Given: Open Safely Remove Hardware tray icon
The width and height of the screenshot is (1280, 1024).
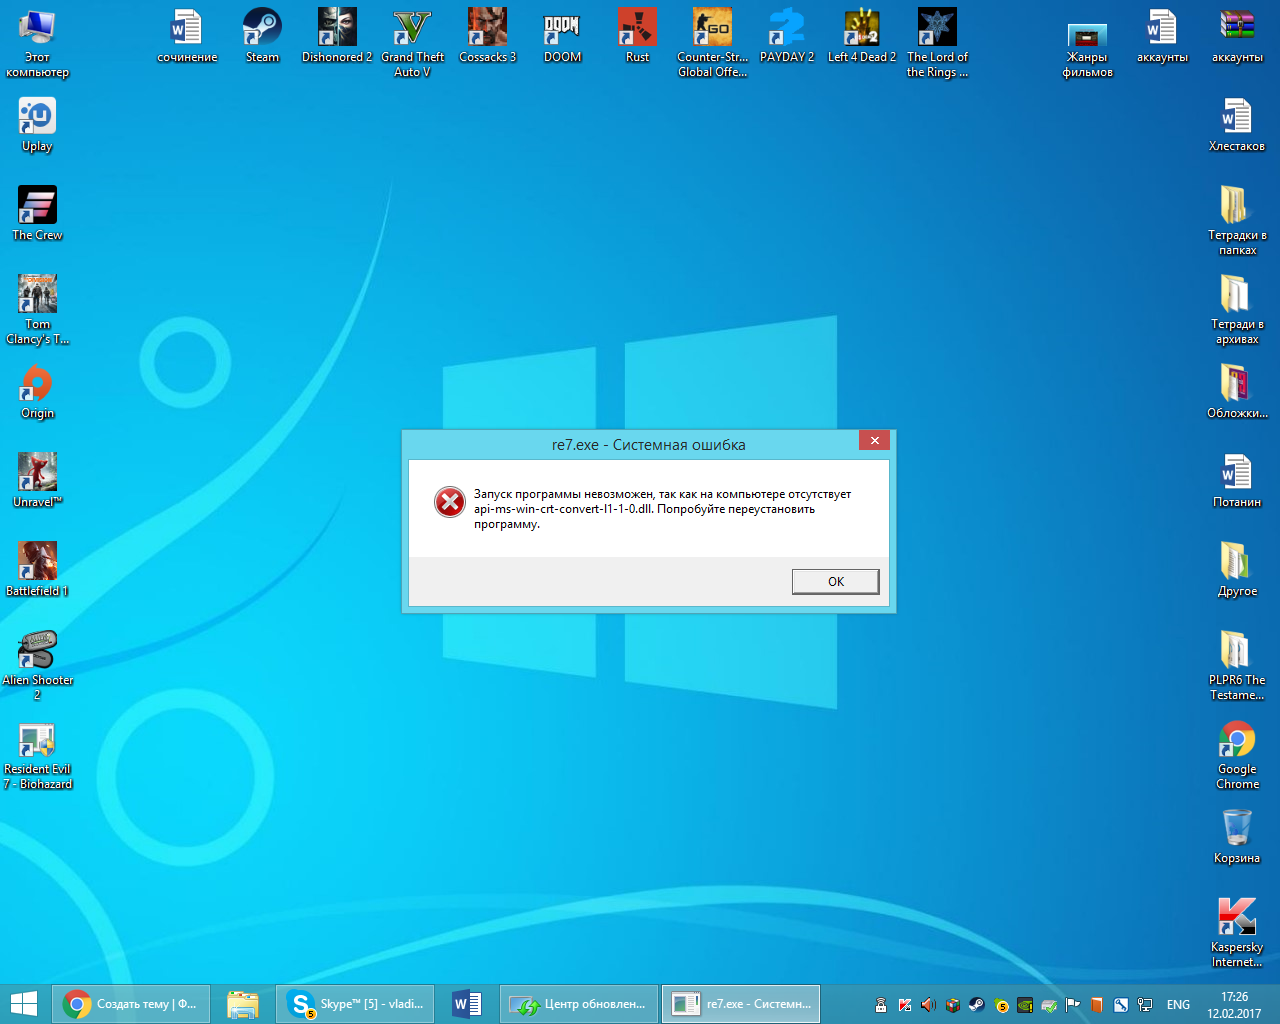Looking at the screenshot, I should (x=1049, y=1005).
